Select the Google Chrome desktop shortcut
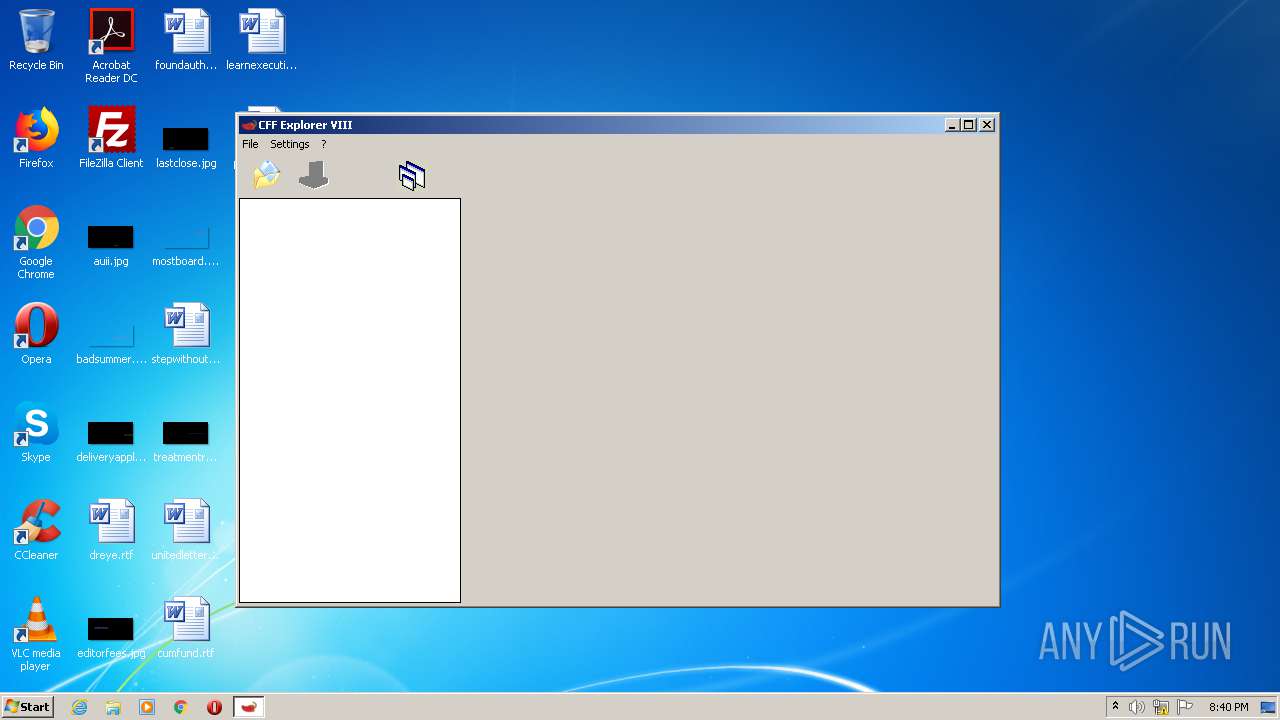 [x=36, y=242]
